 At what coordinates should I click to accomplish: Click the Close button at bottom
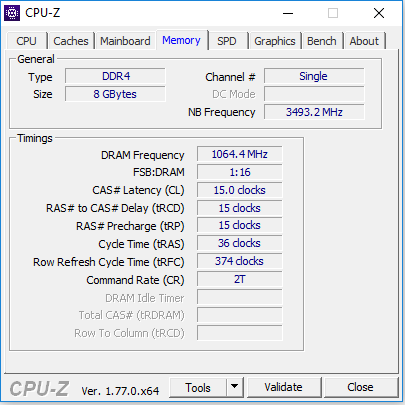pos(360,387)
